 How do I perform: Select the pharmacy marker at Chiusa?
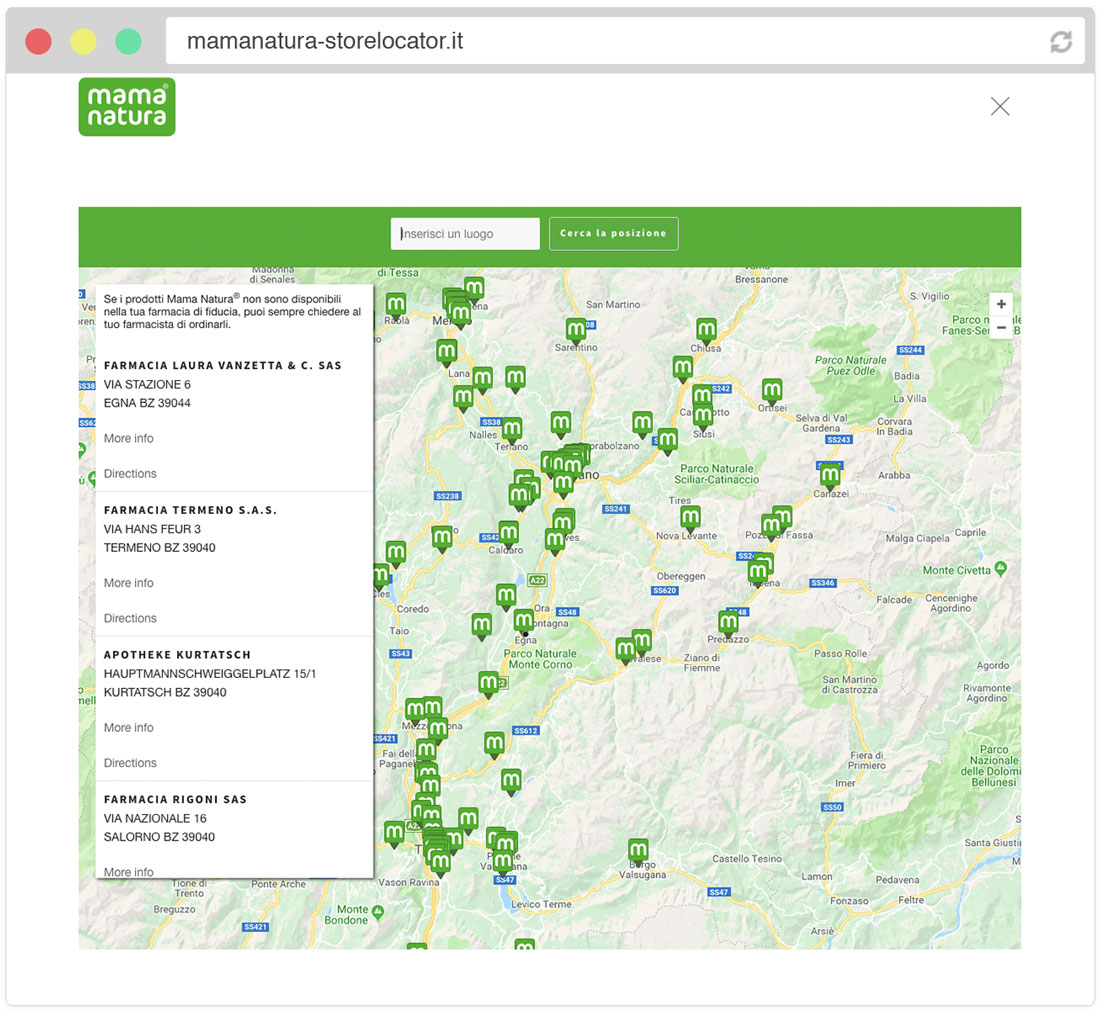[706, 329]
